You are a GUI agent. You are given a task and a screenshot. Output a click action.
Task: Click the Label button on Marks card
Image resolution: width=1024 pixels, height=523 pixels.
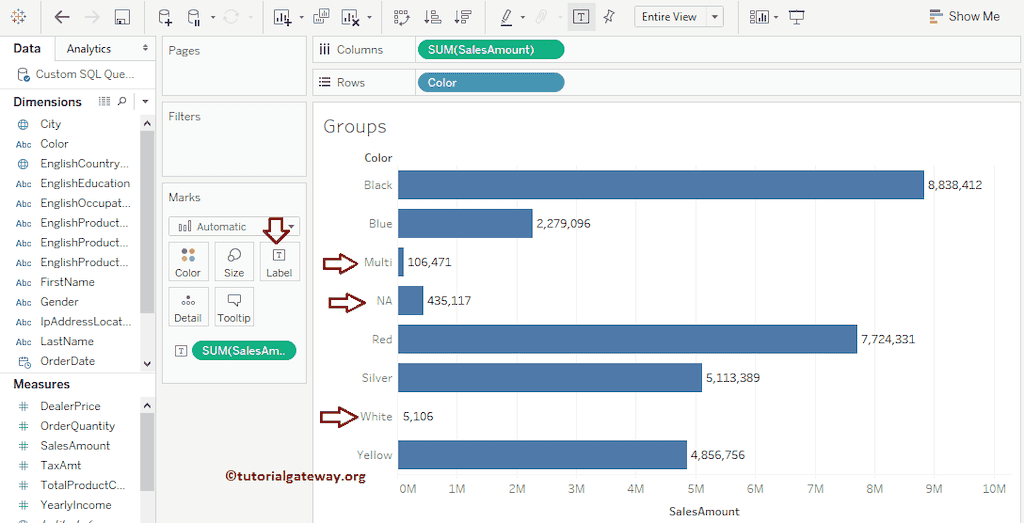pos(280,262)
